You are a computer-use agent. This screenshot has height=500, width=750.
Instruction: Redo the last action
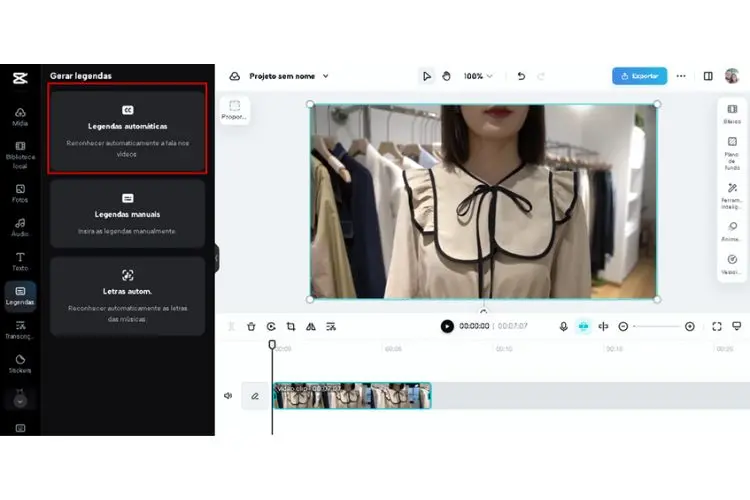[x=541, y=77]
